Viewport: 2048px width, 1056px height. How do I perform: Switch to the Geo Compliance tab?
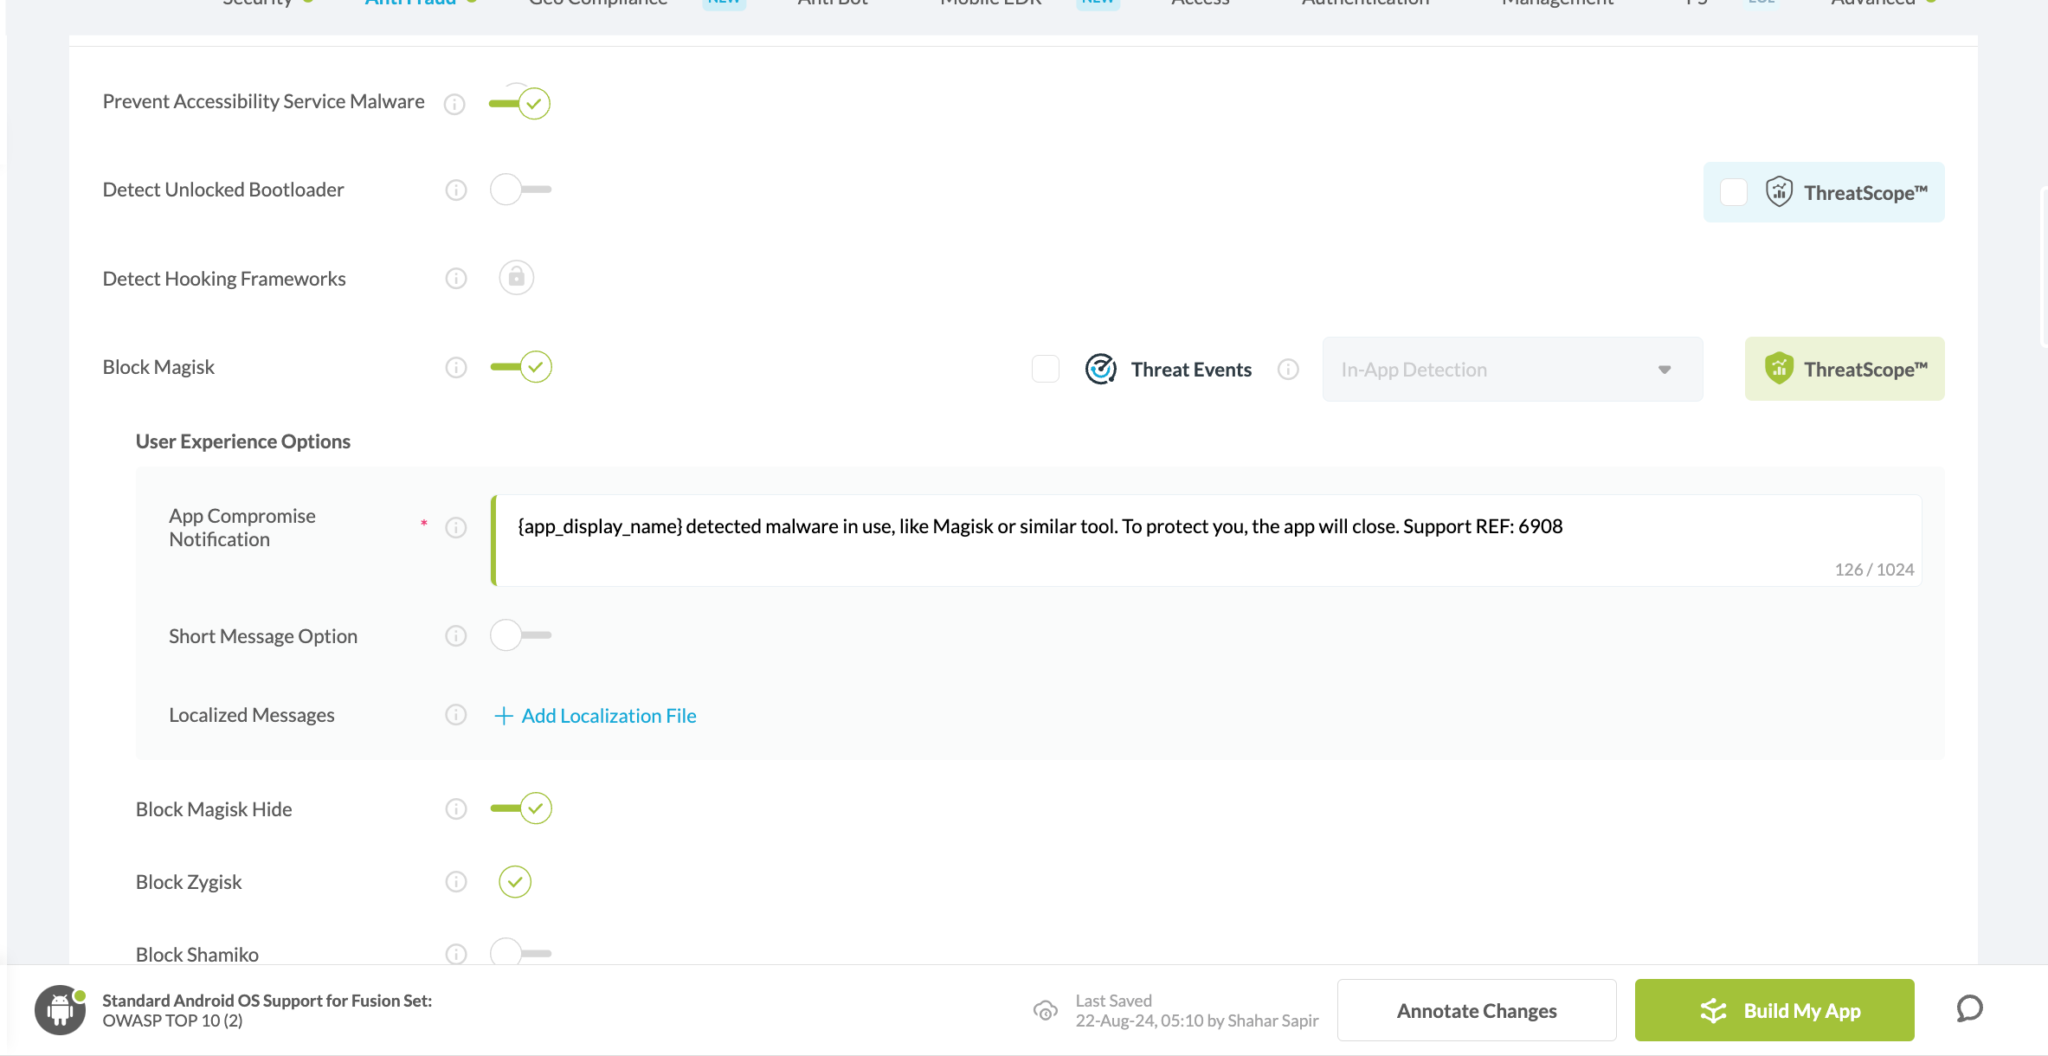tap(597, 4)
